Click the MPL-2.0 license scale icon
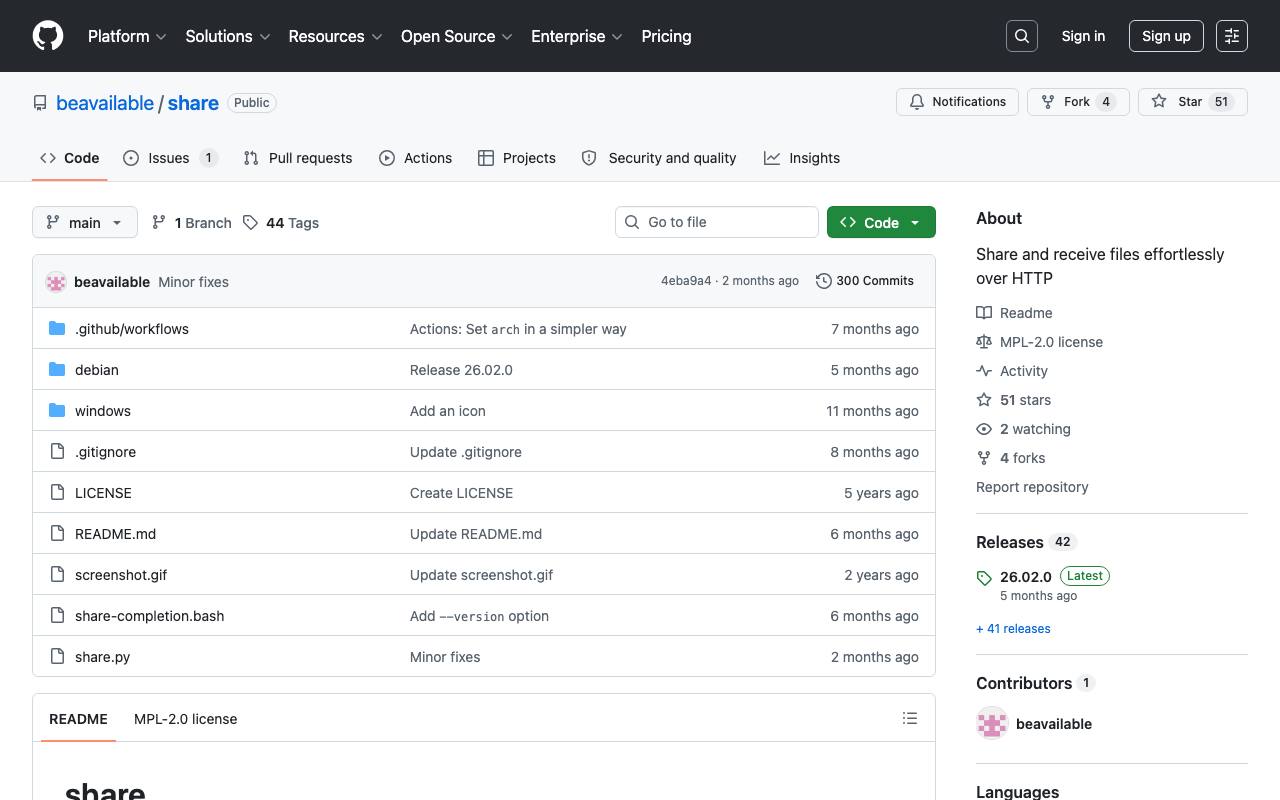Image resolution: width=1280 pixels, height=800 pixels. (x=984, y=342)
